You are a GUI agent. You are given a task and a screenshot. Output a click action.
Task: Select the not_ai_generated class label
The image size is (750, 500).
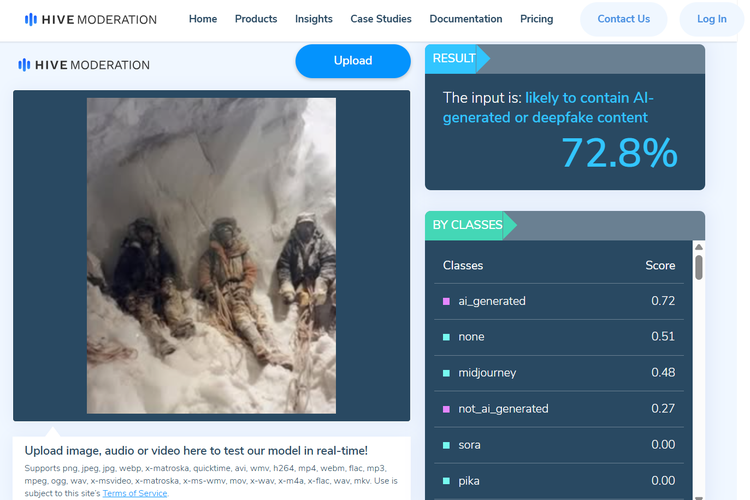click(503, 409)
